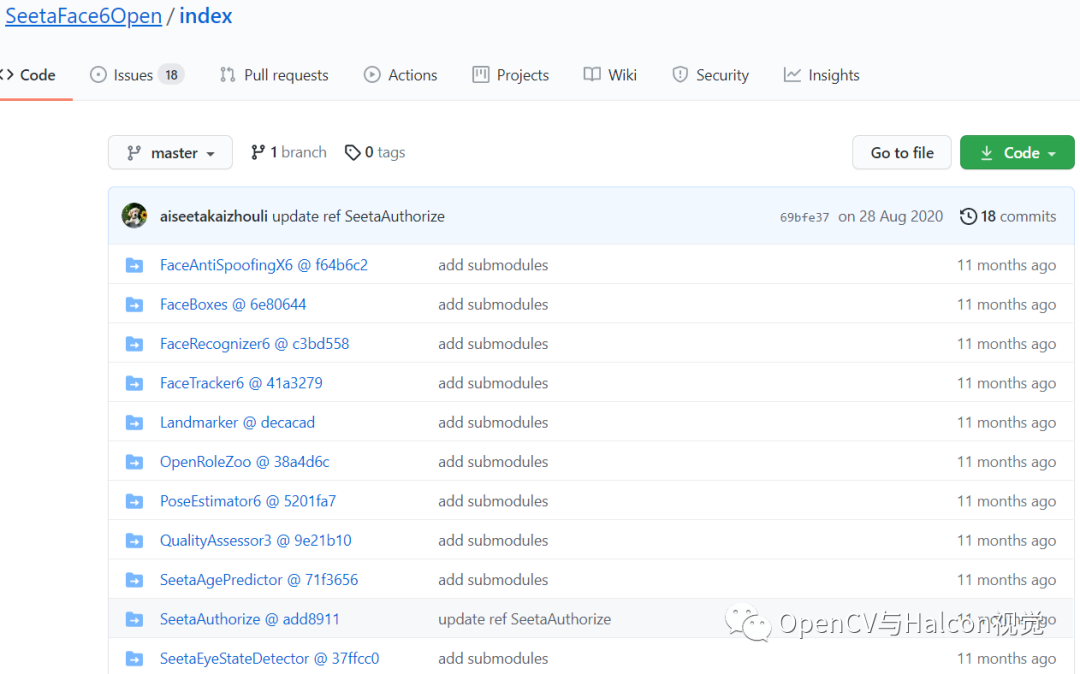The image size is (1080, 674).
Task: Click the SeetaAuthorize submodule folder icon
Action: 134,619
